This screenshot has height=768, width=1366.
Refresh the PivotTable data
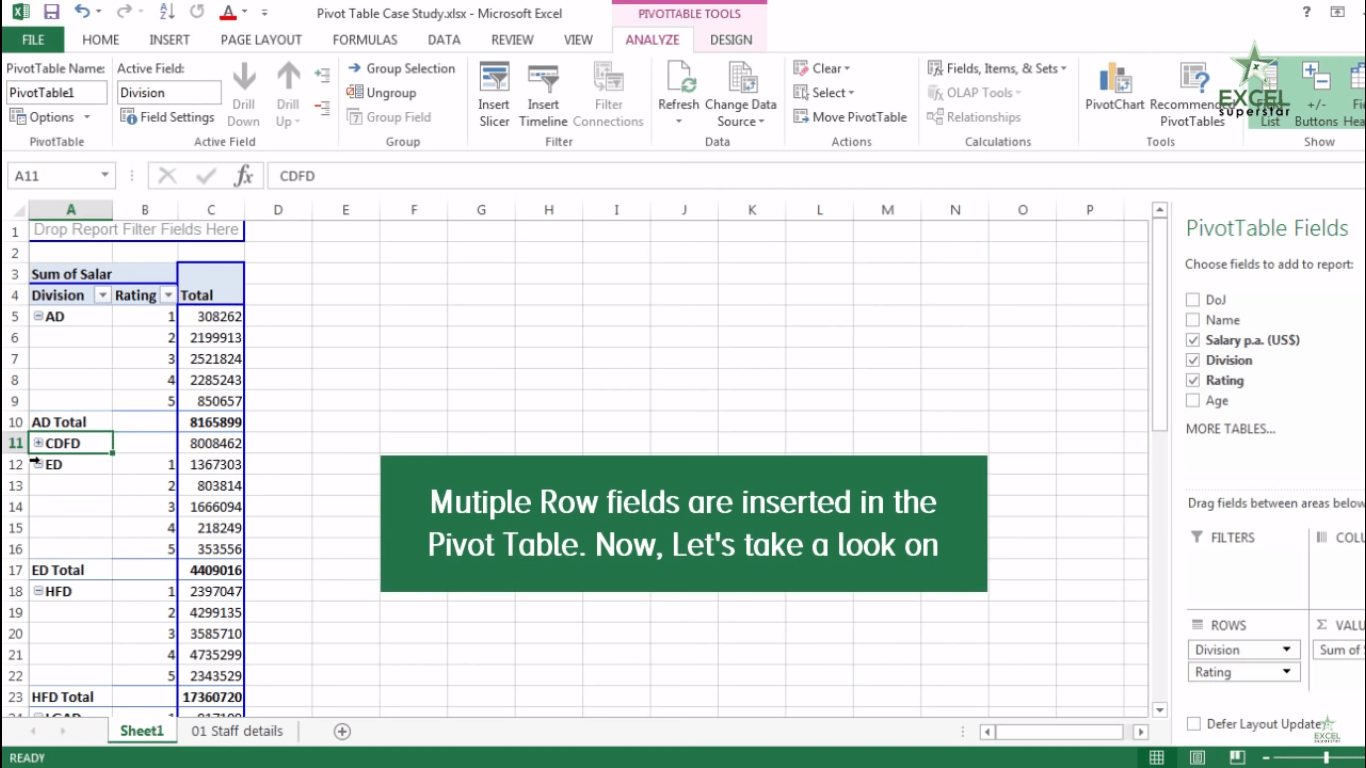[x=678, y=92]
